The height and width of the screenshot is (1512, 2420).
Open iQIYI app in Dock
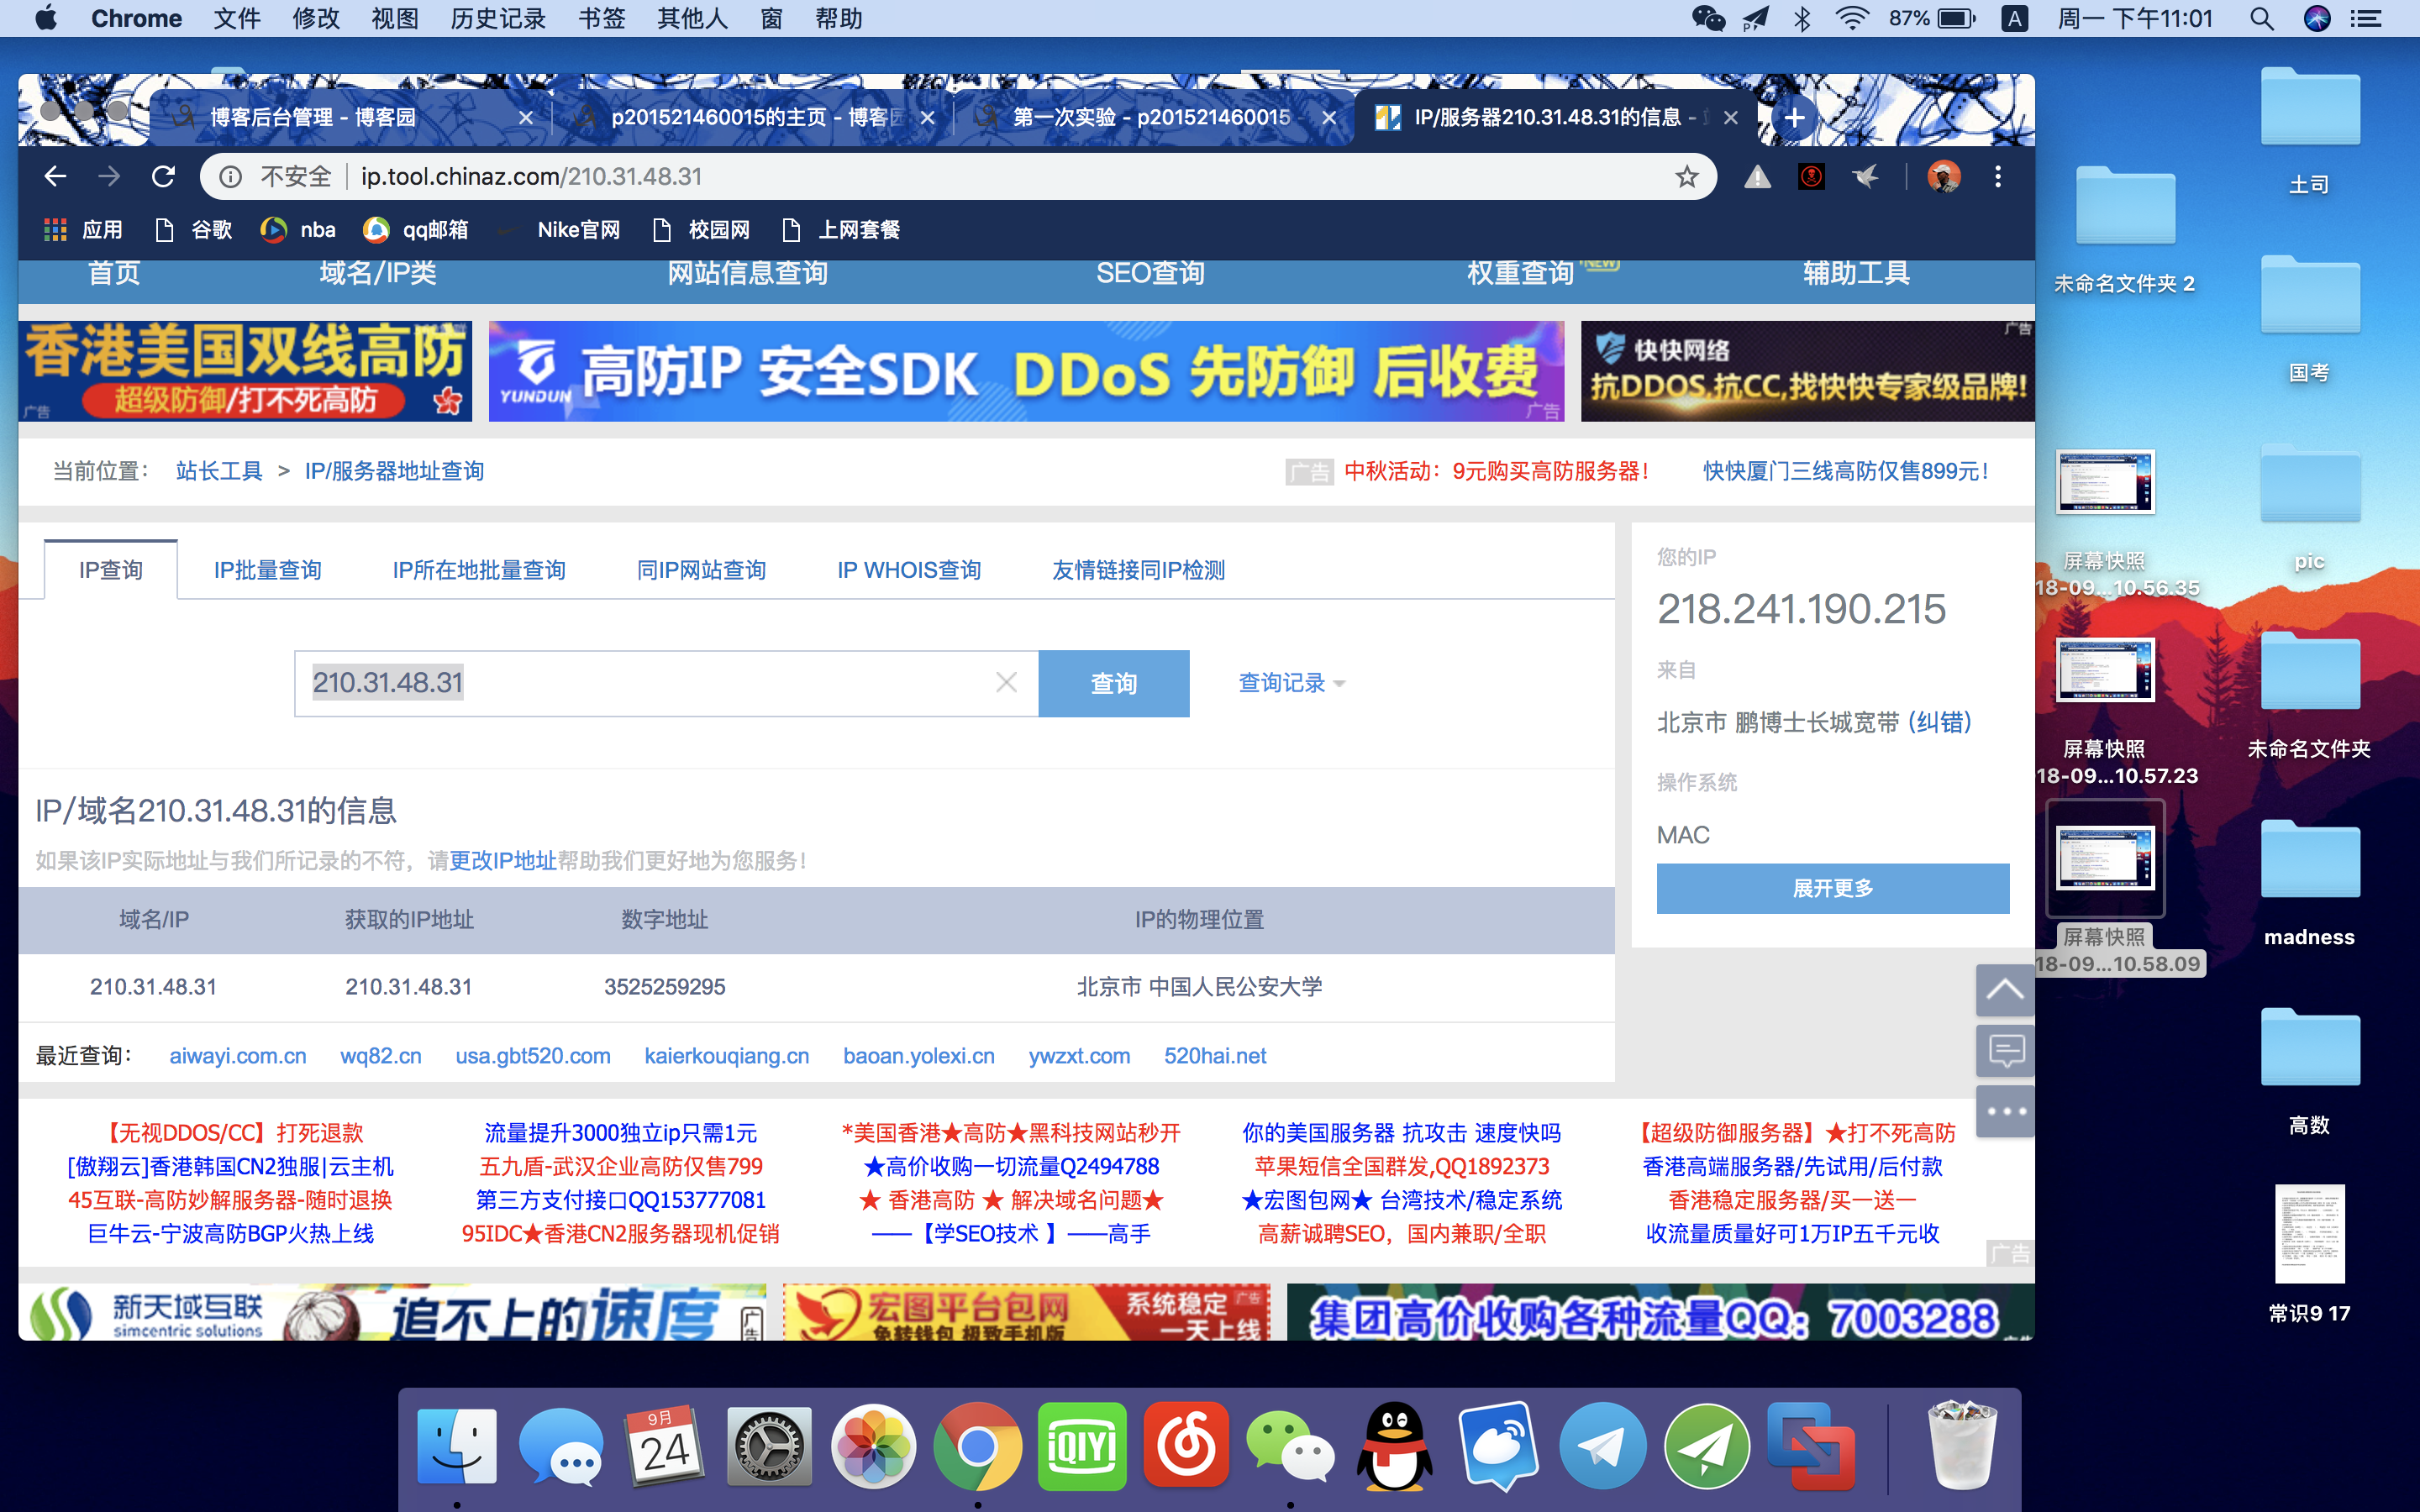click(1082, 1447)
